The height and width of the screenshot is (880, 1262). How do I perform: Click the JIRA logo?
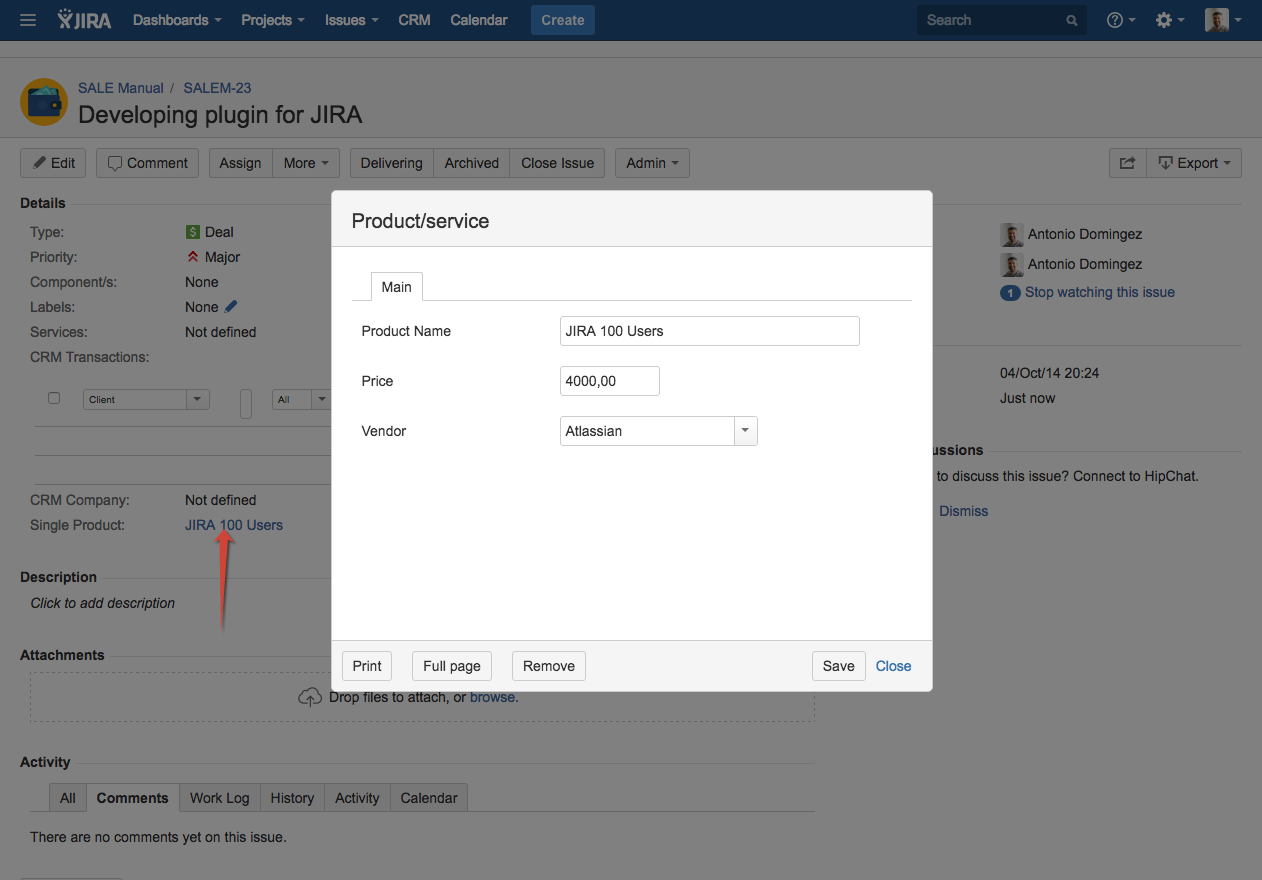click(x=84, y=20)
